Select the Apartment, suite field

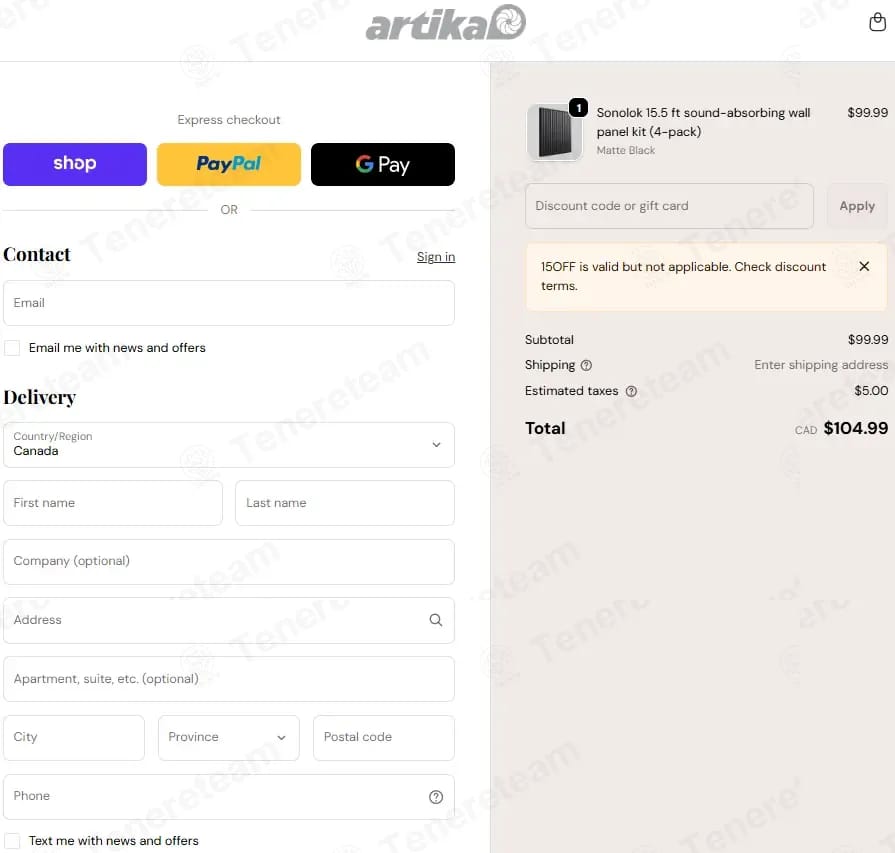click(229, 679)
